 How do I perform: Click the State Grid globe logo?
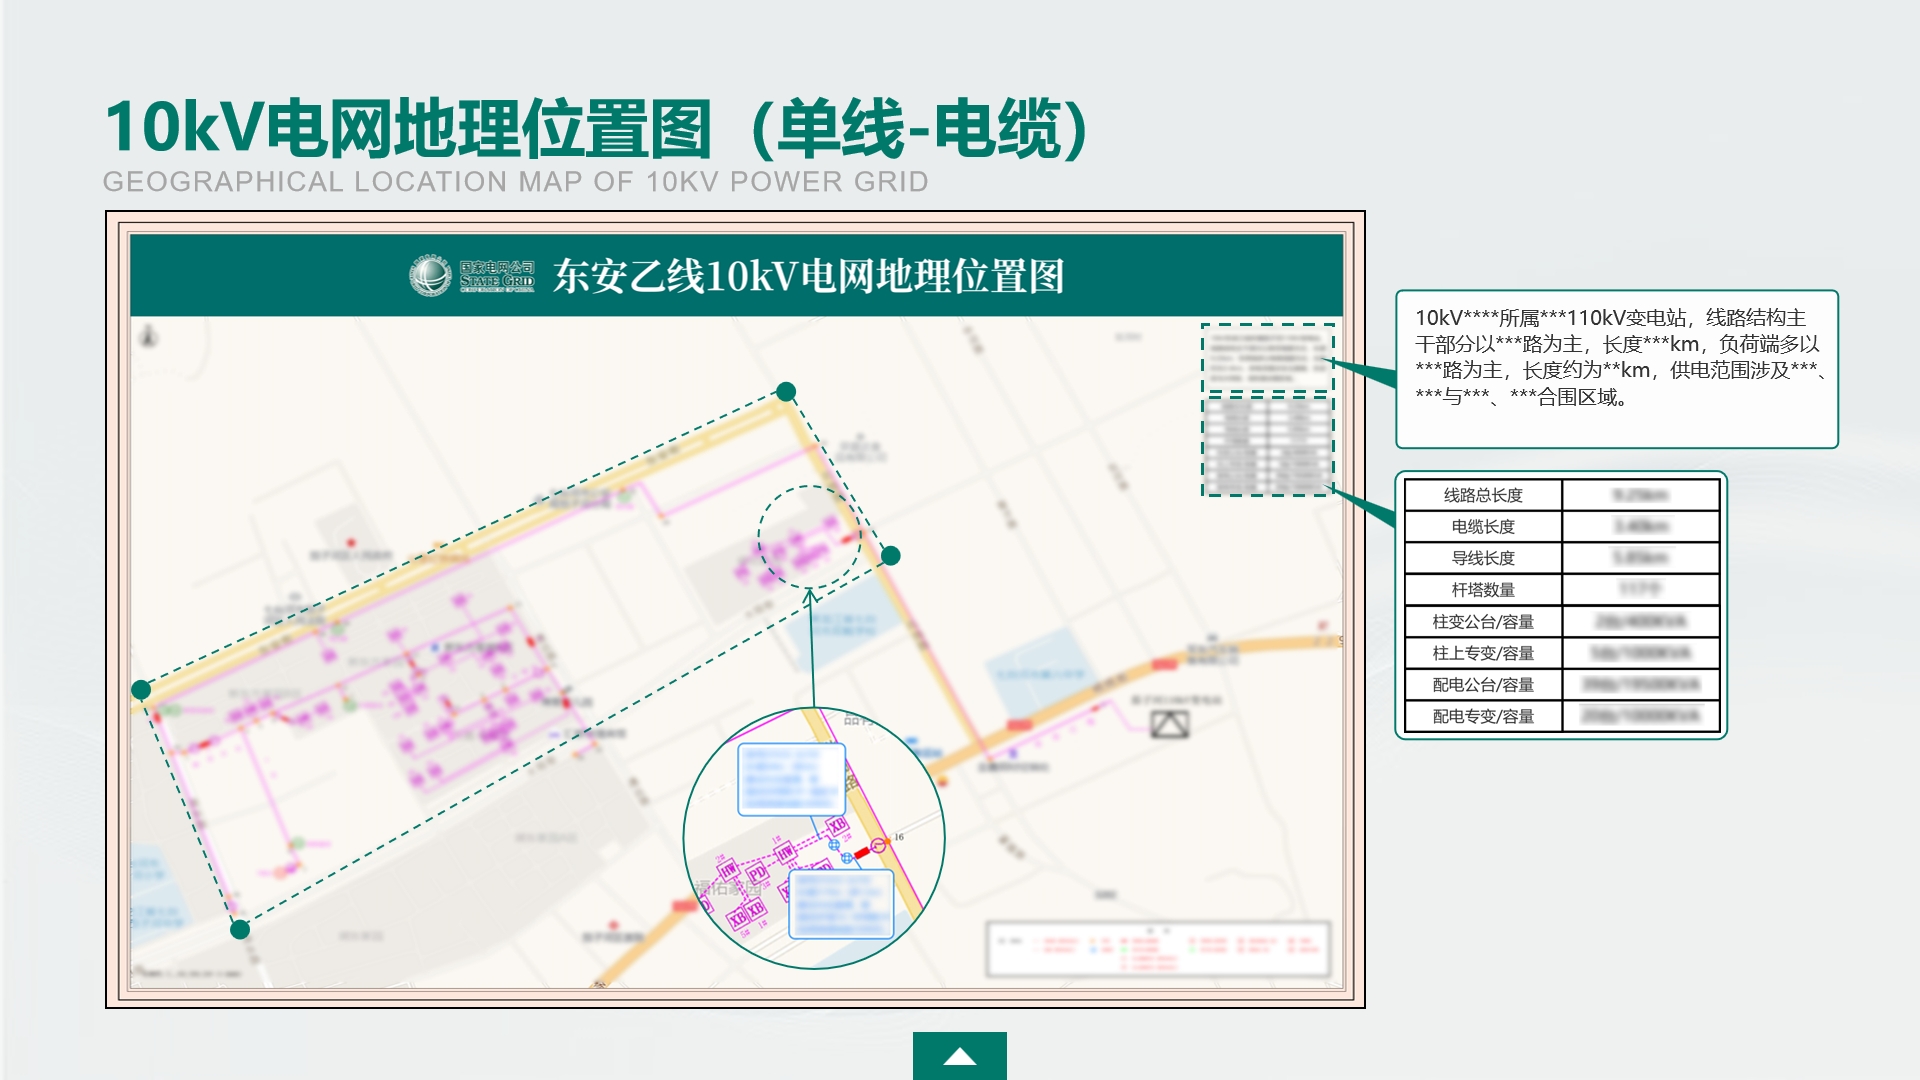[430, 276]
